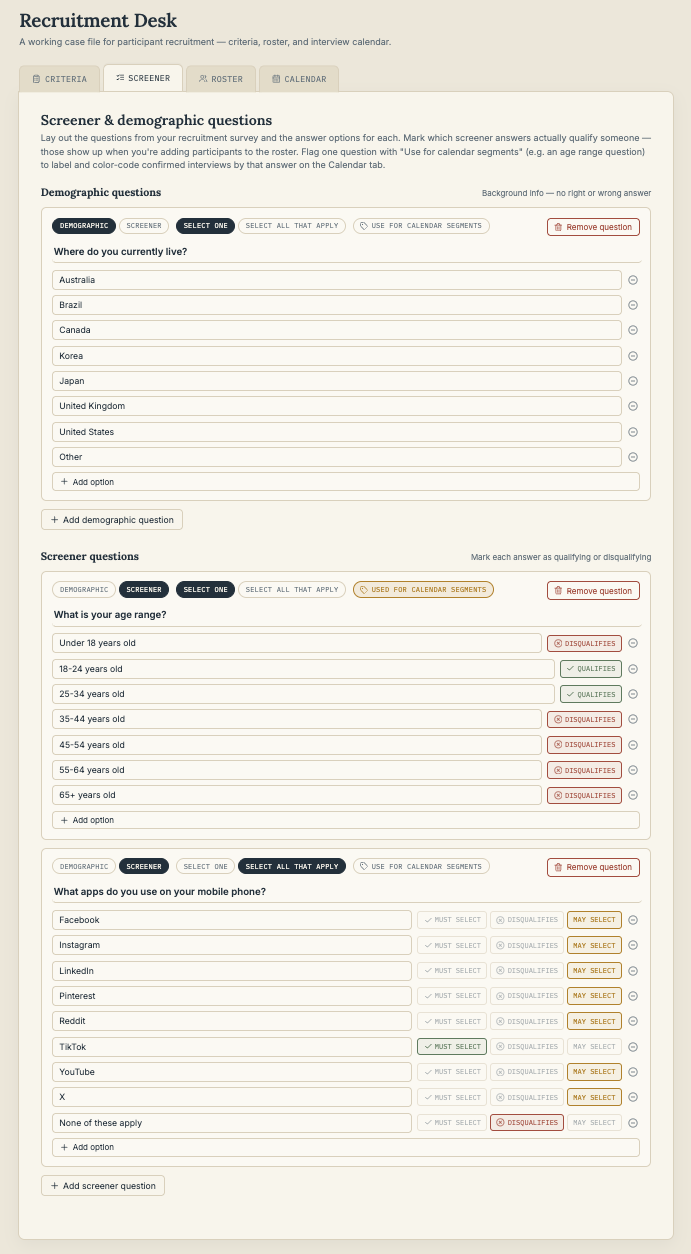Toggle Disqualifies on 65+ years old
691x1254 pixels.
pos(584,795)
